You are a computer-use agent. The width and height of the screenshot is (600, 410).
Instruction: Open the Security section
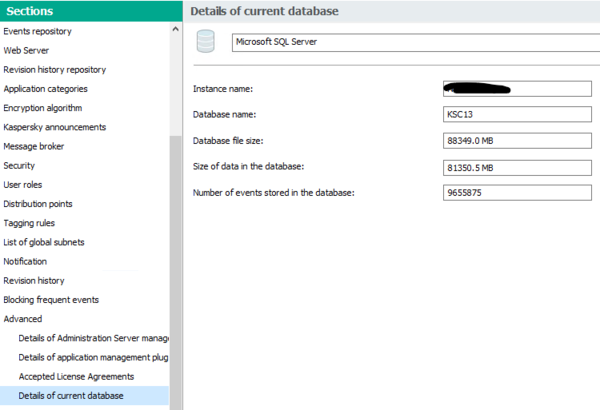point(20,165)
